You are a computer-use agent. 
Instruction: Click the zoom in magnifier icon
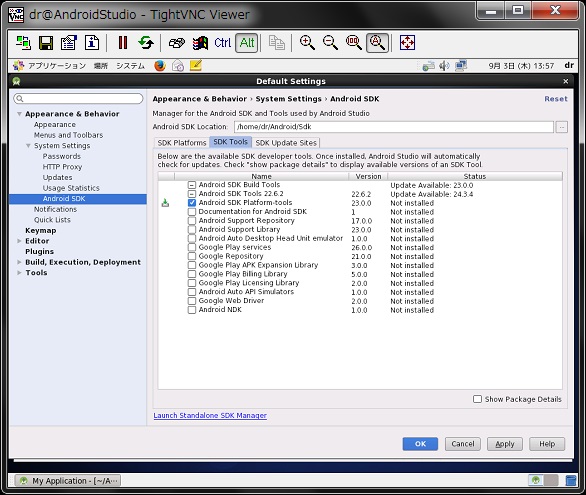click(307, 43)
